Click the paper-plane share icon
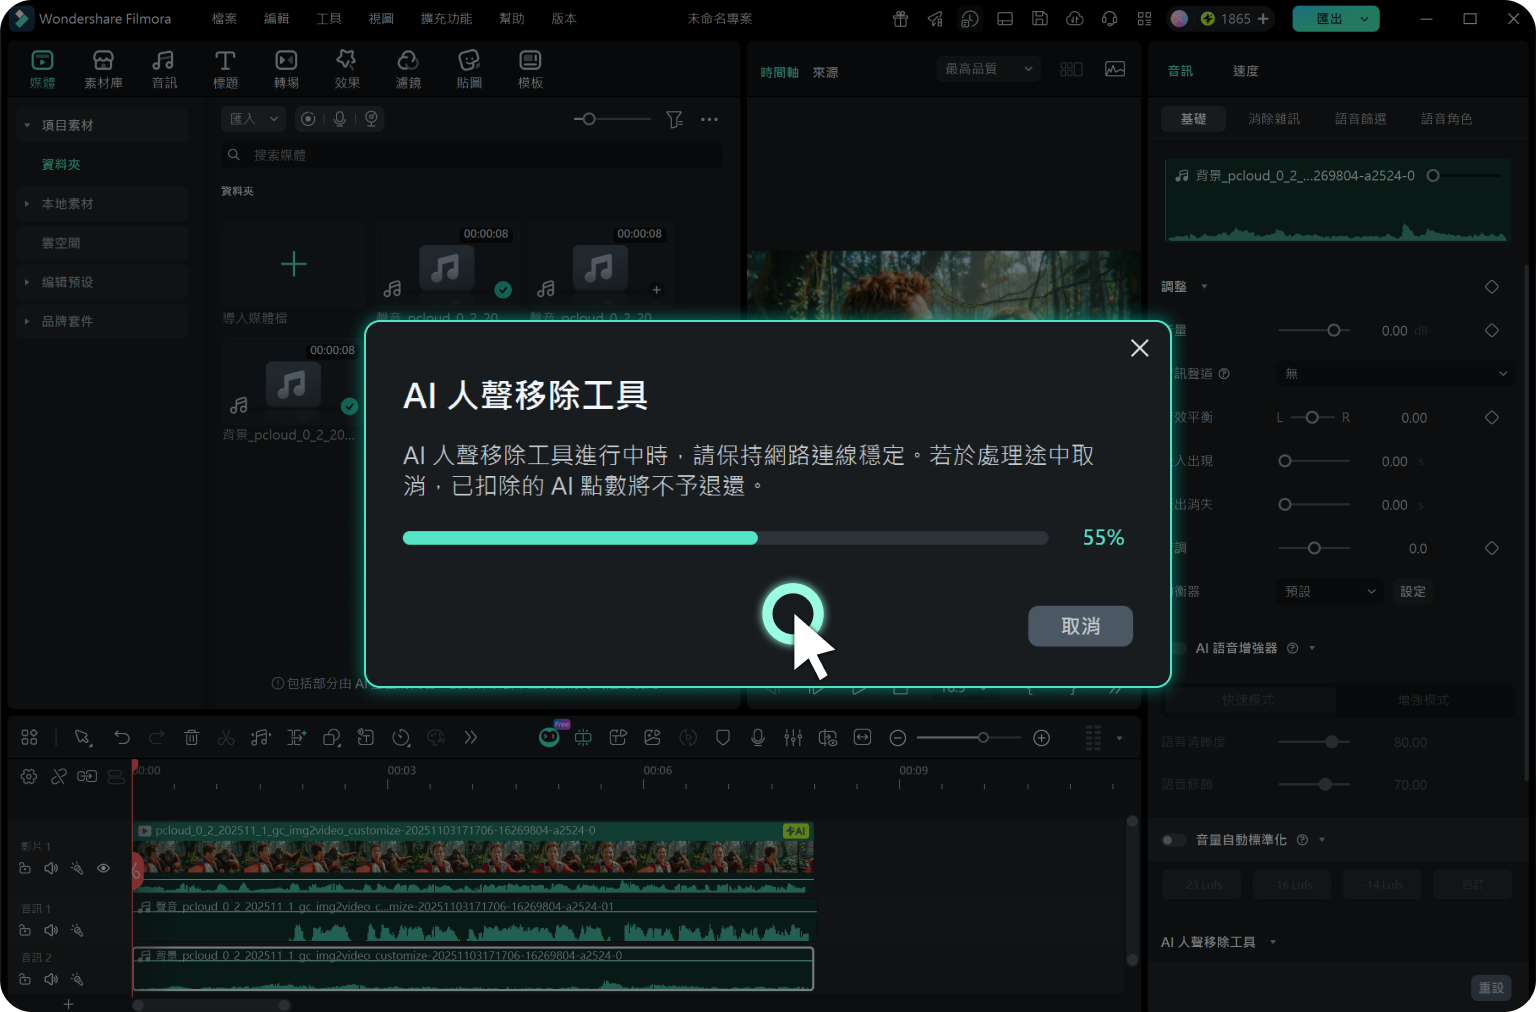The width and height of the screenshot is (1536, 1012). (x=935, y=19)
